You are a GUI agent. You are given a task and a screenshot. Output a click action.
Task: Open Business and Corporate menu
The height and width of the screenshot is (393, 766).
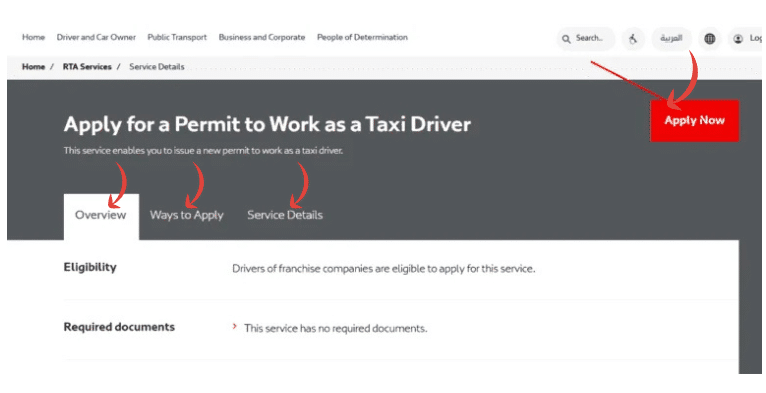[x=262, y=37]
